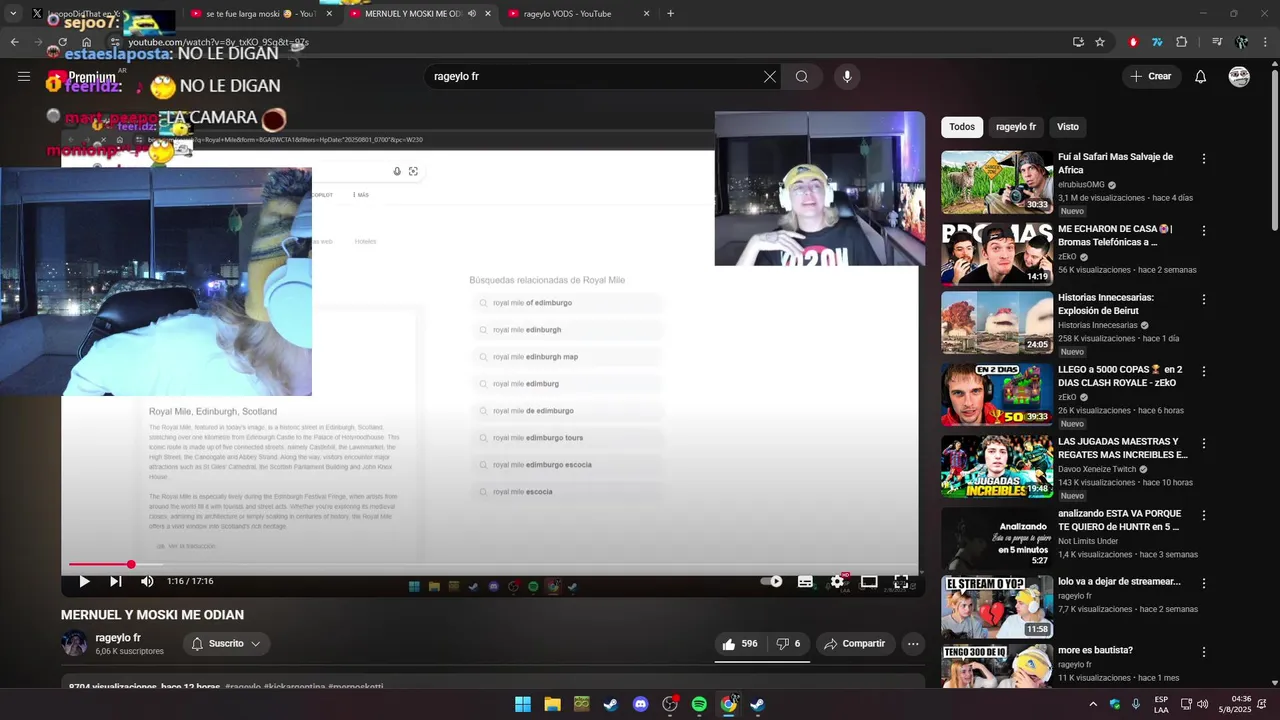
Task: Open video player settings gear
Action: pos(838,581)
